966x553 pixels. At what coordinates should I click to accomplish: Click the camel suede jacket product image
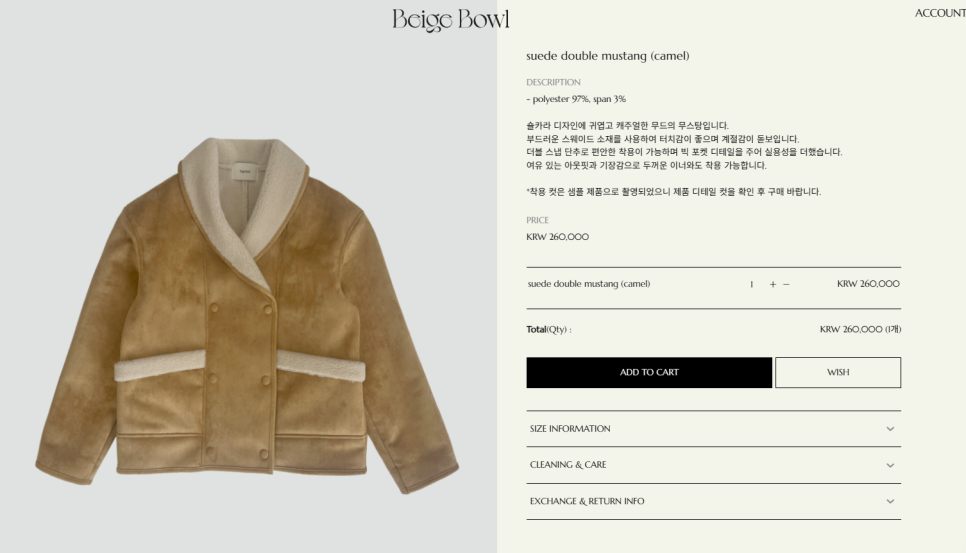pos(247,315)
